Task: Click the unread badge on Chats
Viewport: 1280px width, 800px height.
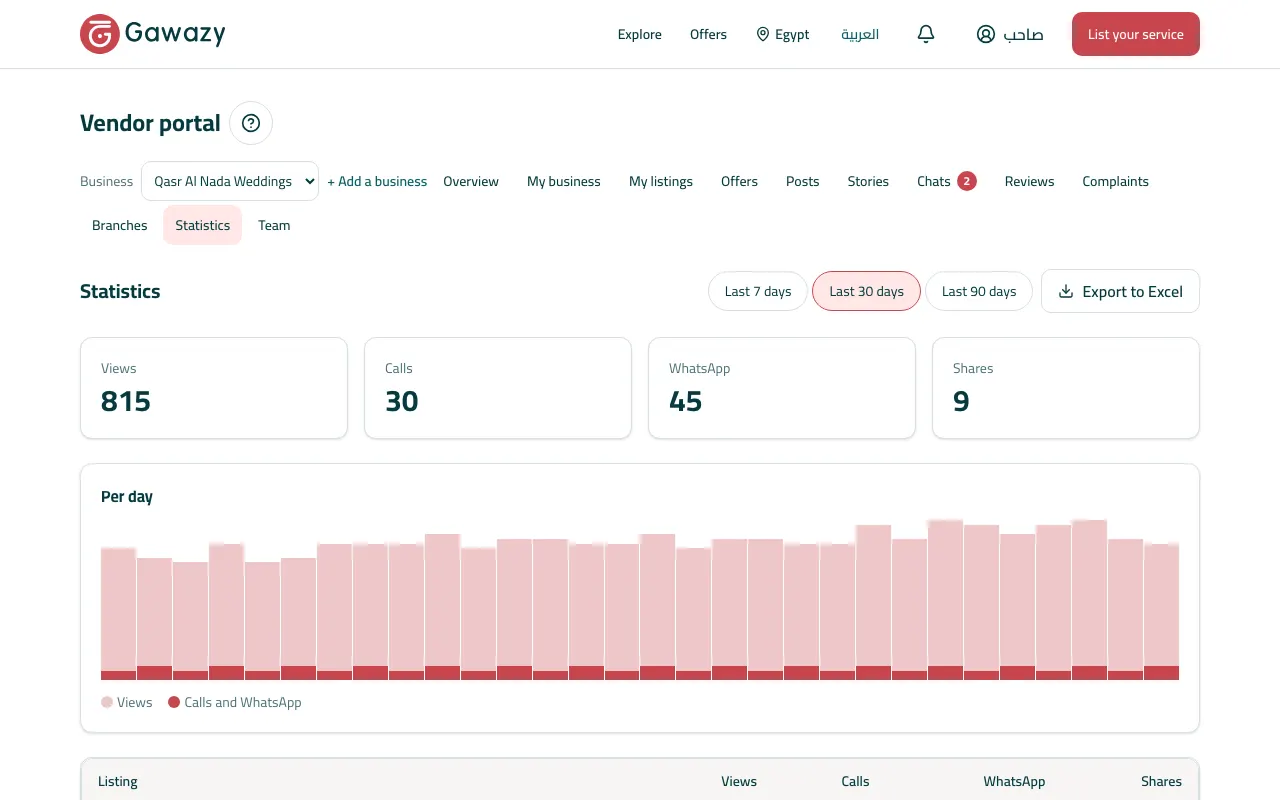Action: 966,181
